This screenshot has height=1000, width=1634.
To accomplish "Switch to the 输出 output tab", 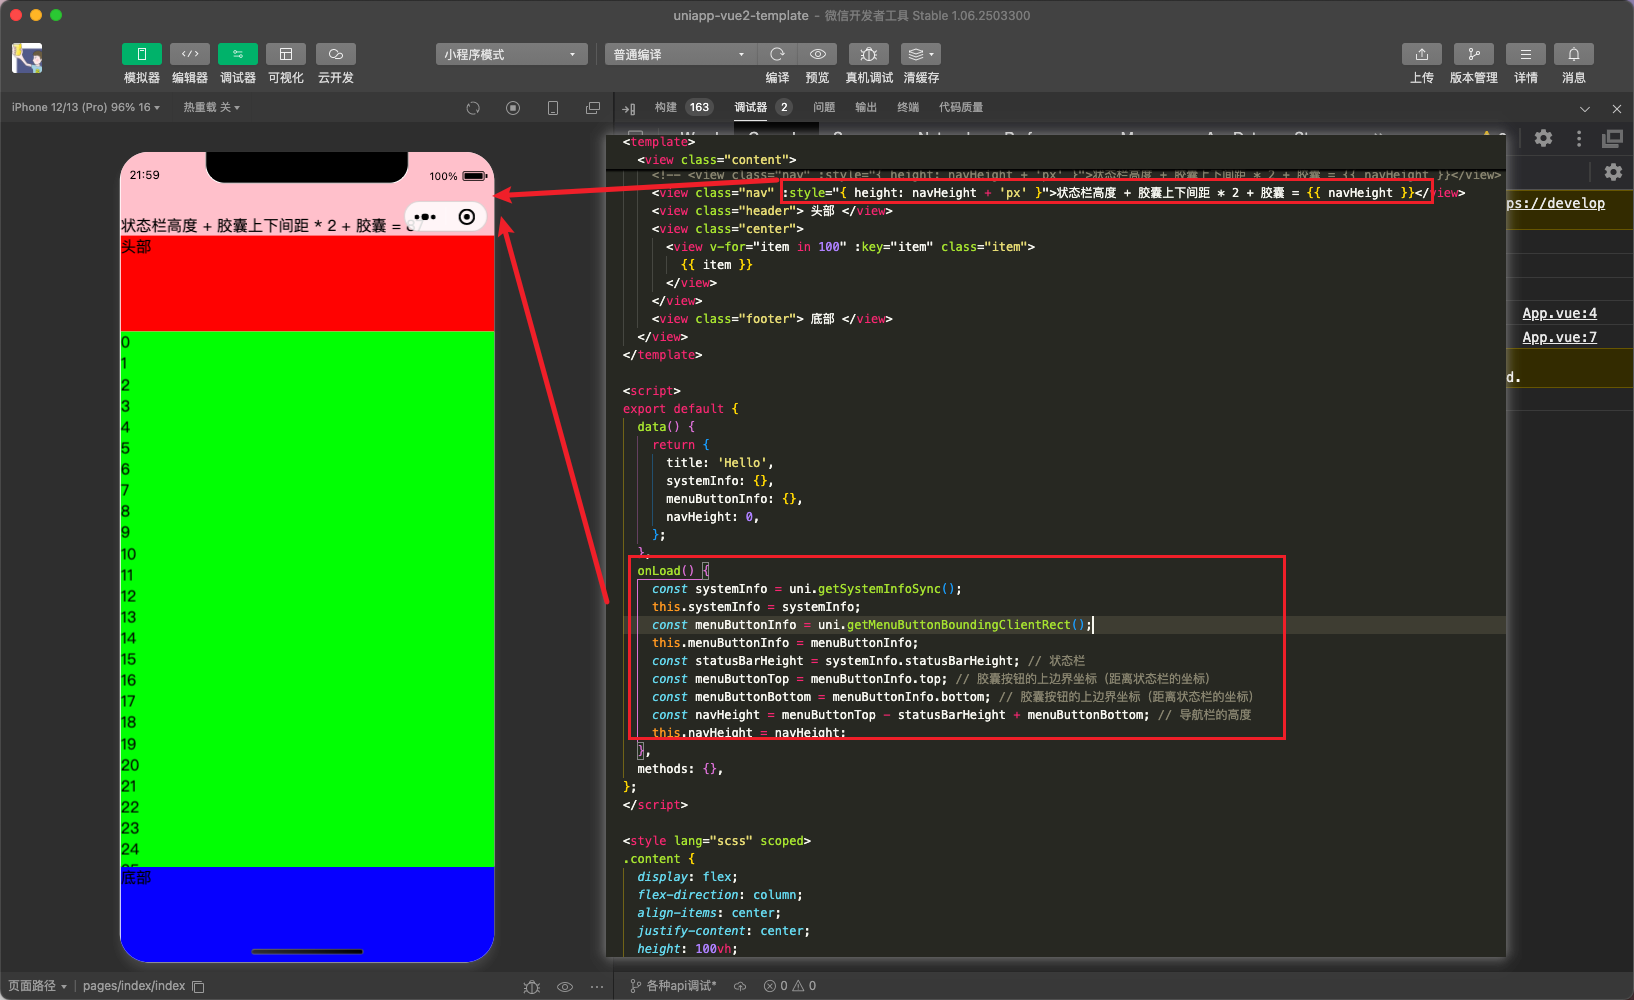I will 866,107.
